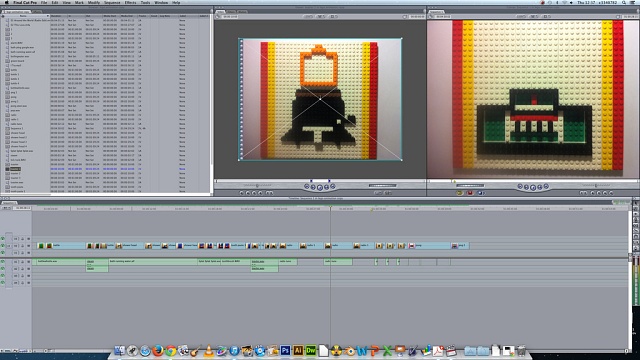Click the Canvas jog wheel control
Viewport: 640px width, 360px height.
pyautogui.click(x=470, y=185)
